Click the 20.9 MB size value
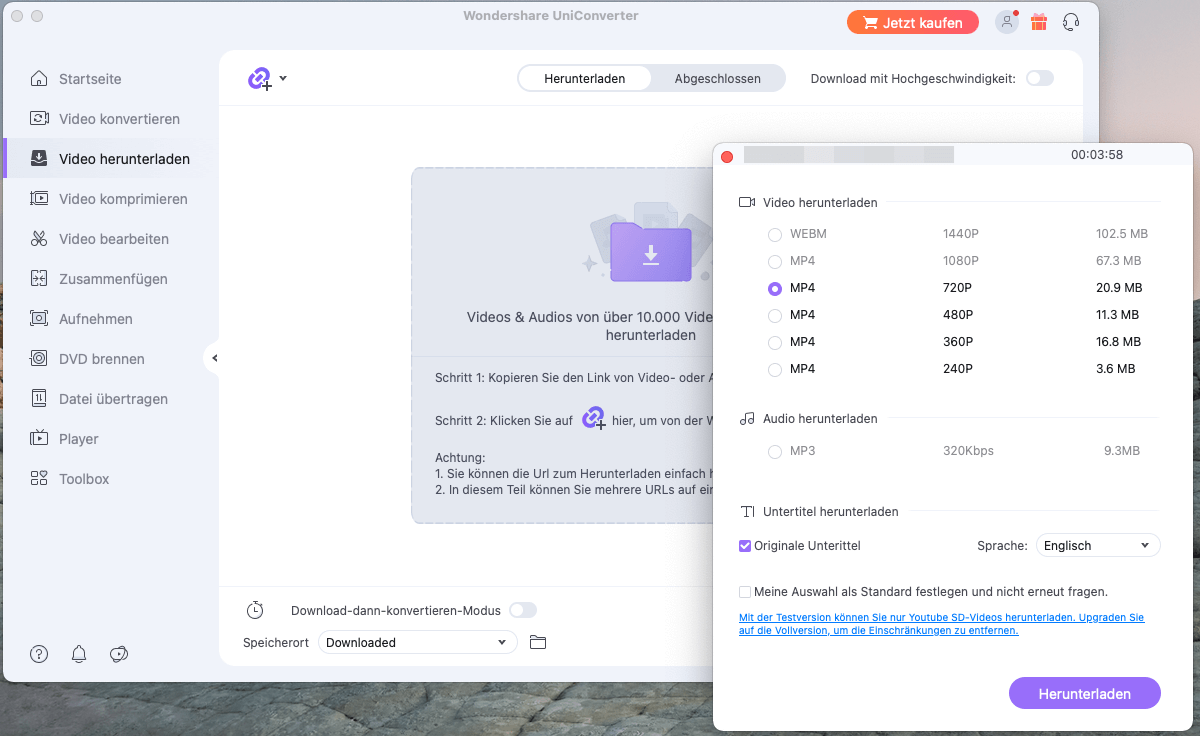This screenshot has width=1200, height=736. [x=1119, y=288]
